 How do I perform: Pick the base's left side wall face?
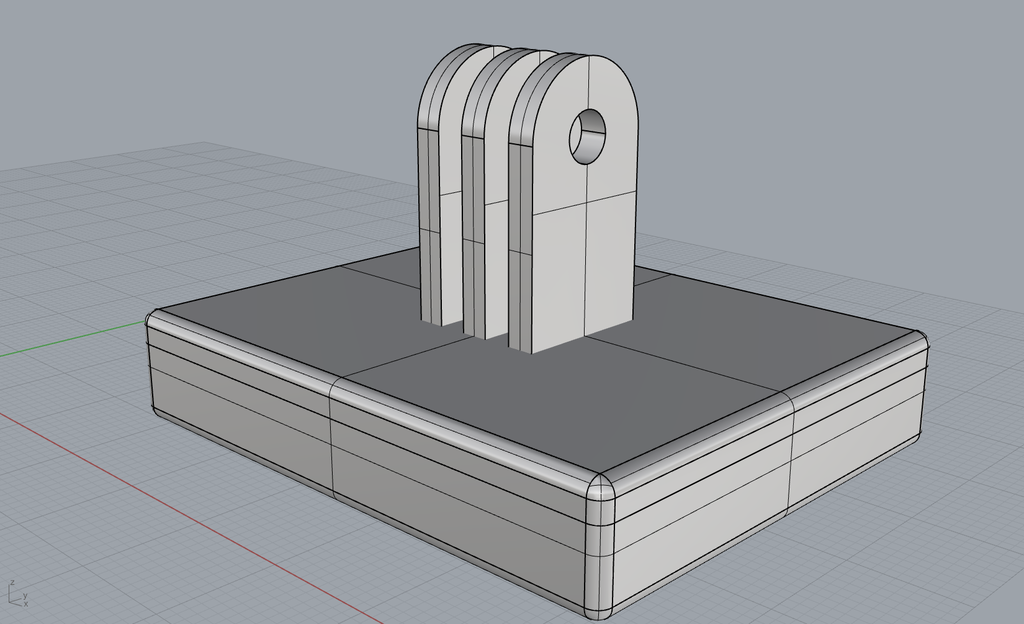click(366, 476)
